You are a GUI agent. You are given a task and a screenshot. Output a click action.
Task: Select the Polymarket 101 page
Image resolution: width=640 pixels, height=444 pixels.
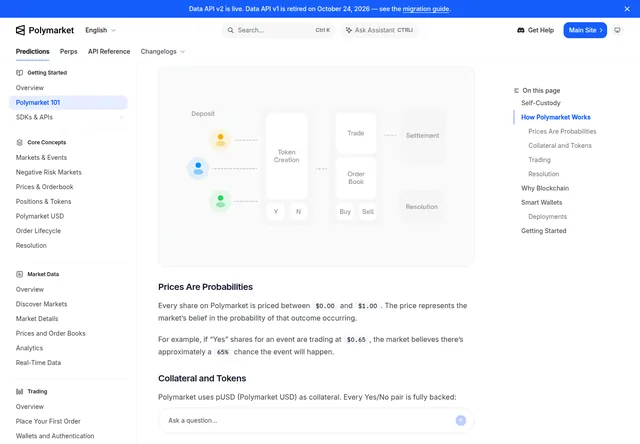coord(68,102)
